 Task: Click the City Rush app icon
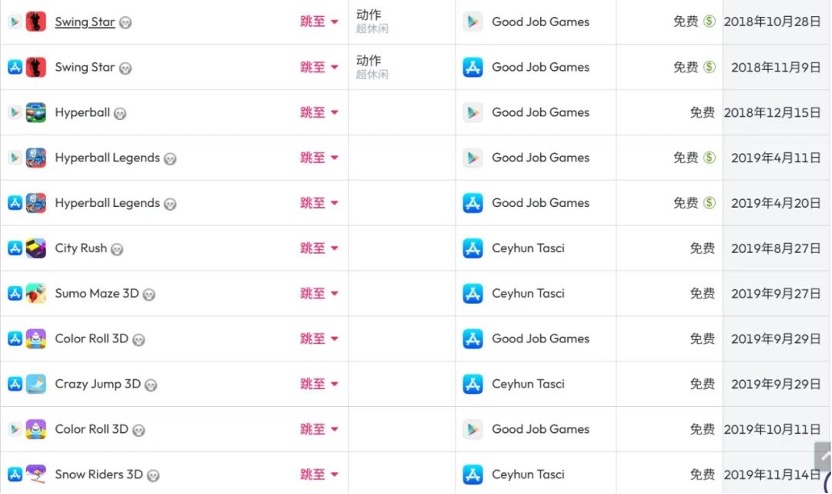coord(36,248)
